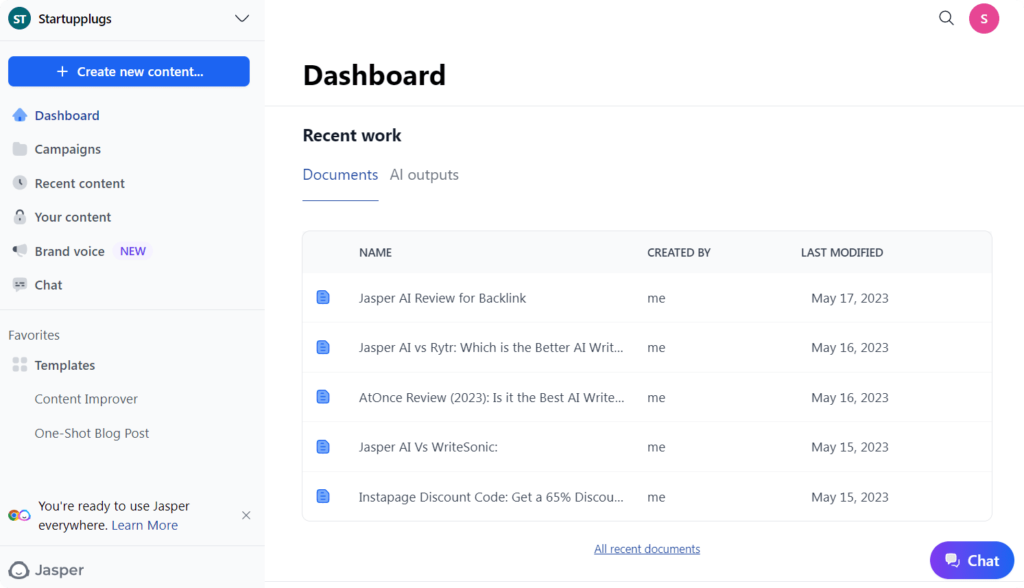Open Brand voice section
Viewport: 1024px width, 588px height.
(69, 252)
